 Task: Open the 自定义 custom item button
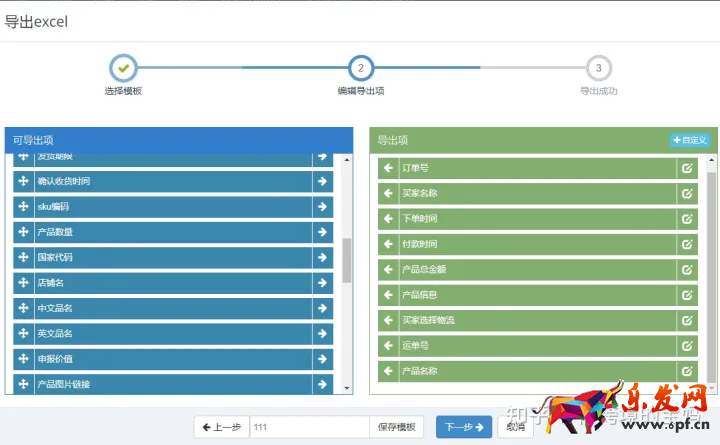(689, 140)
